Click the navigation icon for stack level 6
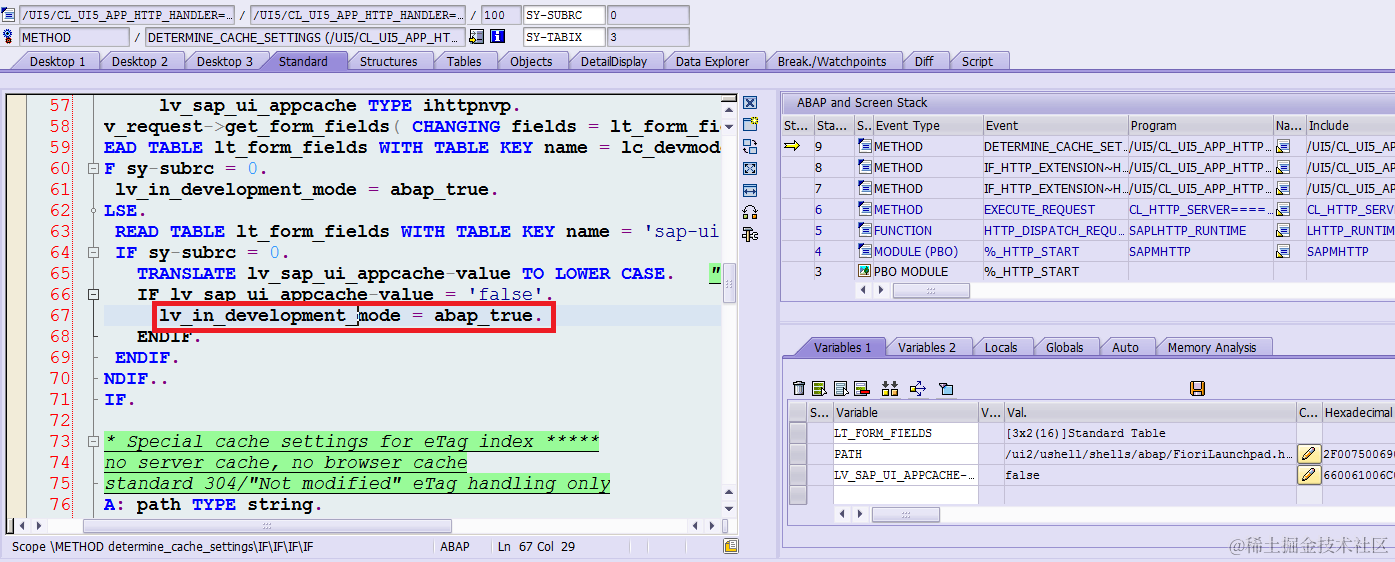Viewport: 1395px width, 562px height. [1283, 209]
